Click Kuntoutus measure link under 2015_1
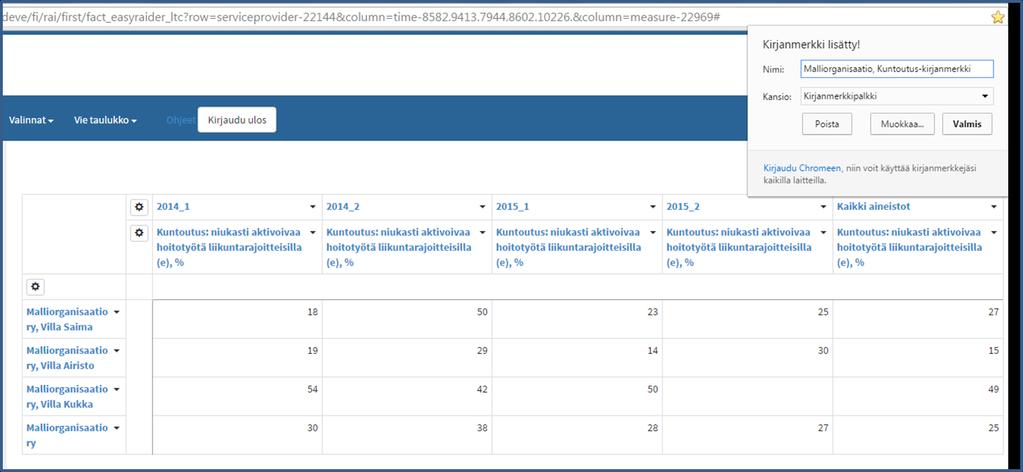 point(570,247)
